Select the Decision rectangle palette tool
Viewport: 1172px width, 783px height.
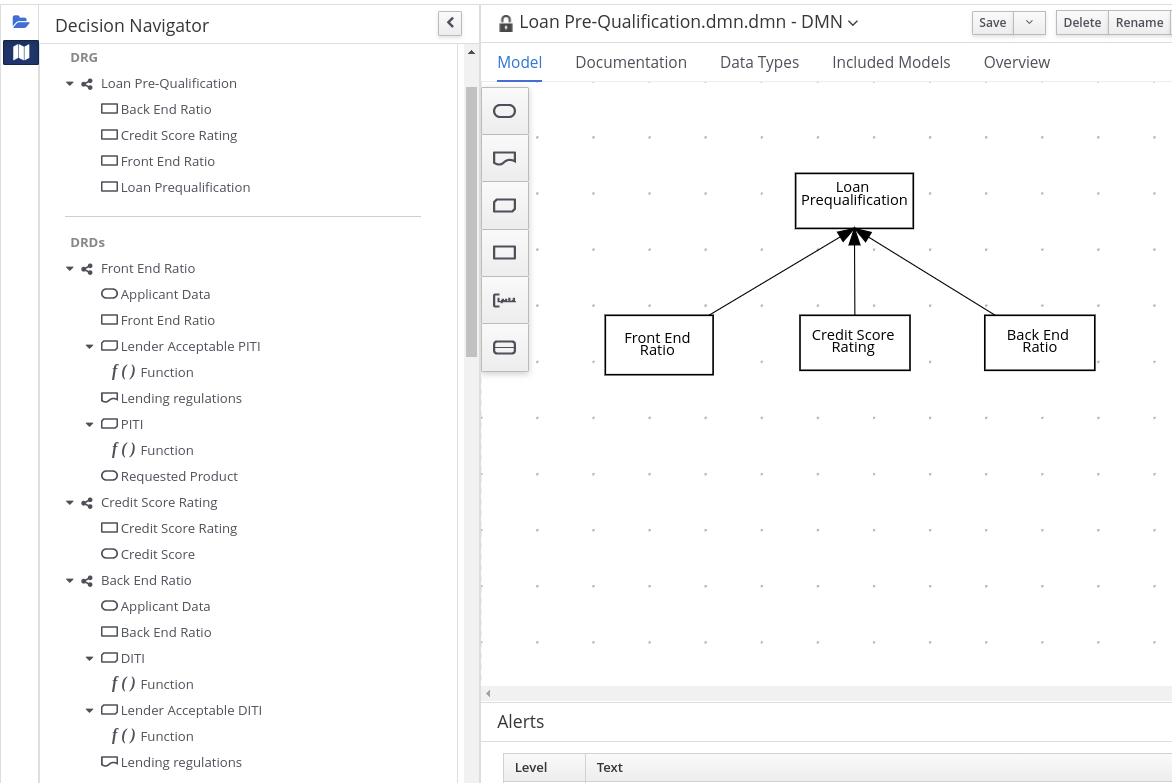click(x=505, y=253)
